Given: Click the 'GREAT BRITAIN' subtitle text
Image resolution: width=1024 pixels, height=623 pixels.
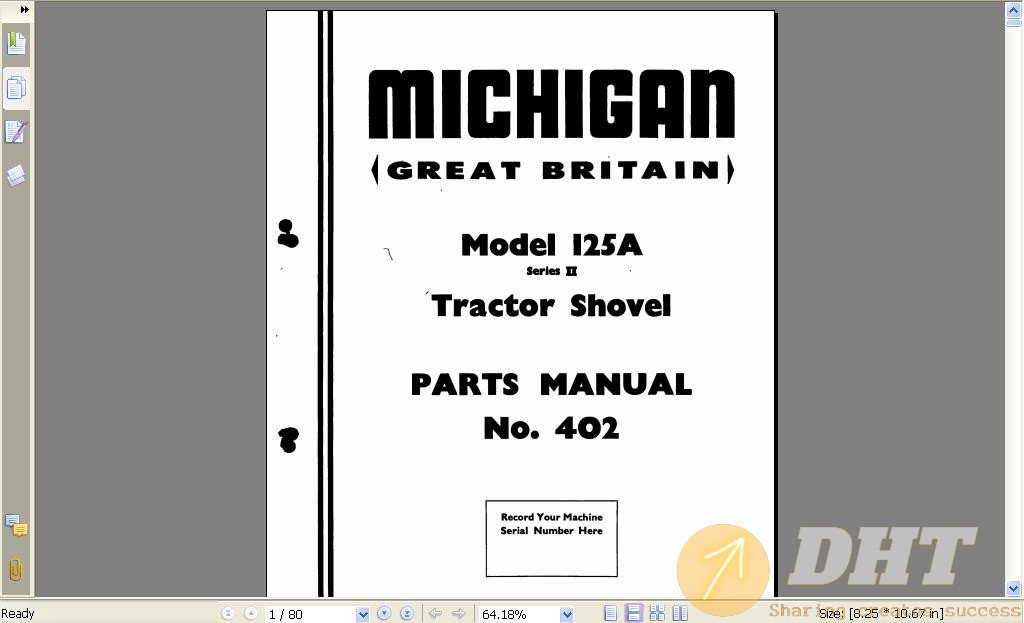Looking at the screenshot, I should pos(552,170).
